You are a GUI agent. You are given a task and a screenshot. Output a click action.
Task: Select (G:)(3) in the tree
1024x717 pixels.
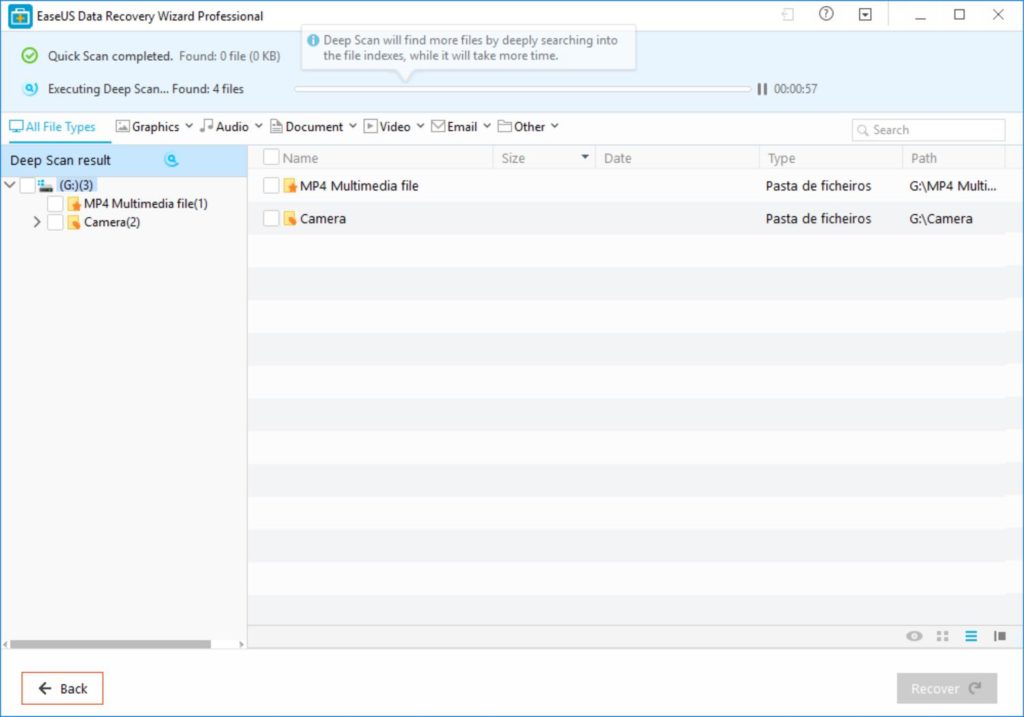(76, 185)
